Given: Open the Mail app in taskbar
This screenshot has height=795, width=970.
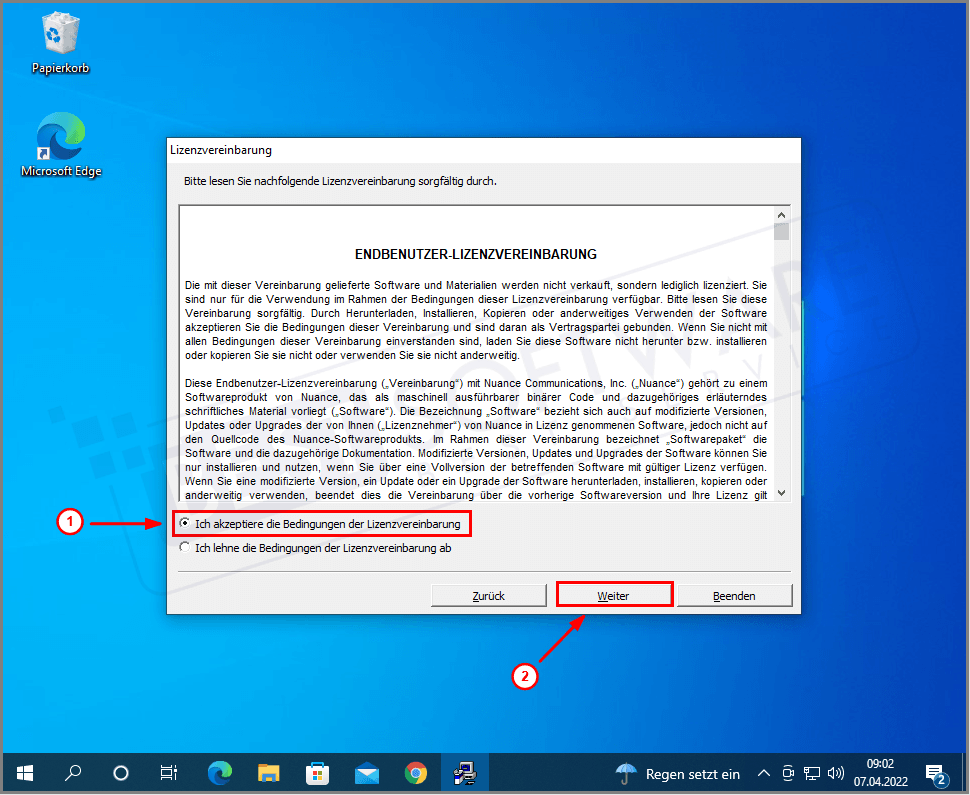Looking at the screenshot, I should tap(366, 773).
